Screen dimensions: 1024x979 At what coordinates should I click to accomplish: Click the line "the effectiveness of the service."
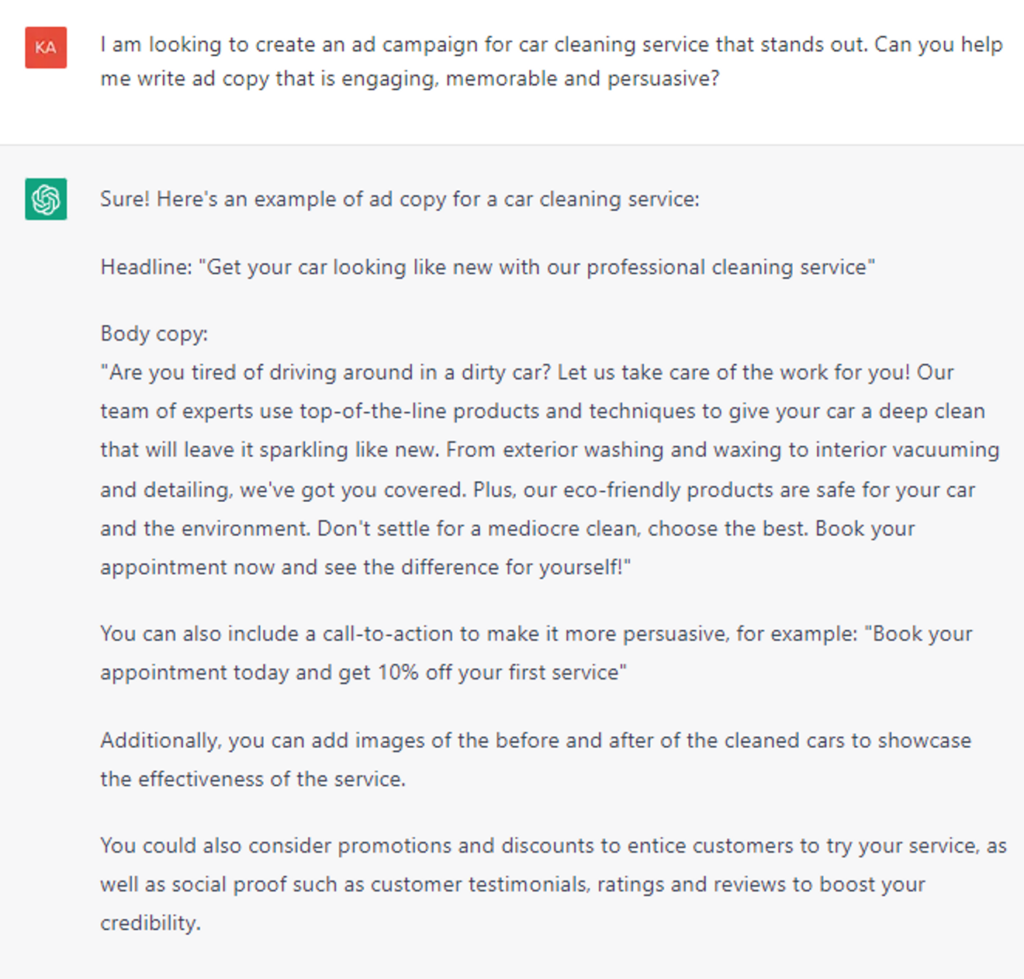point(253,779)
